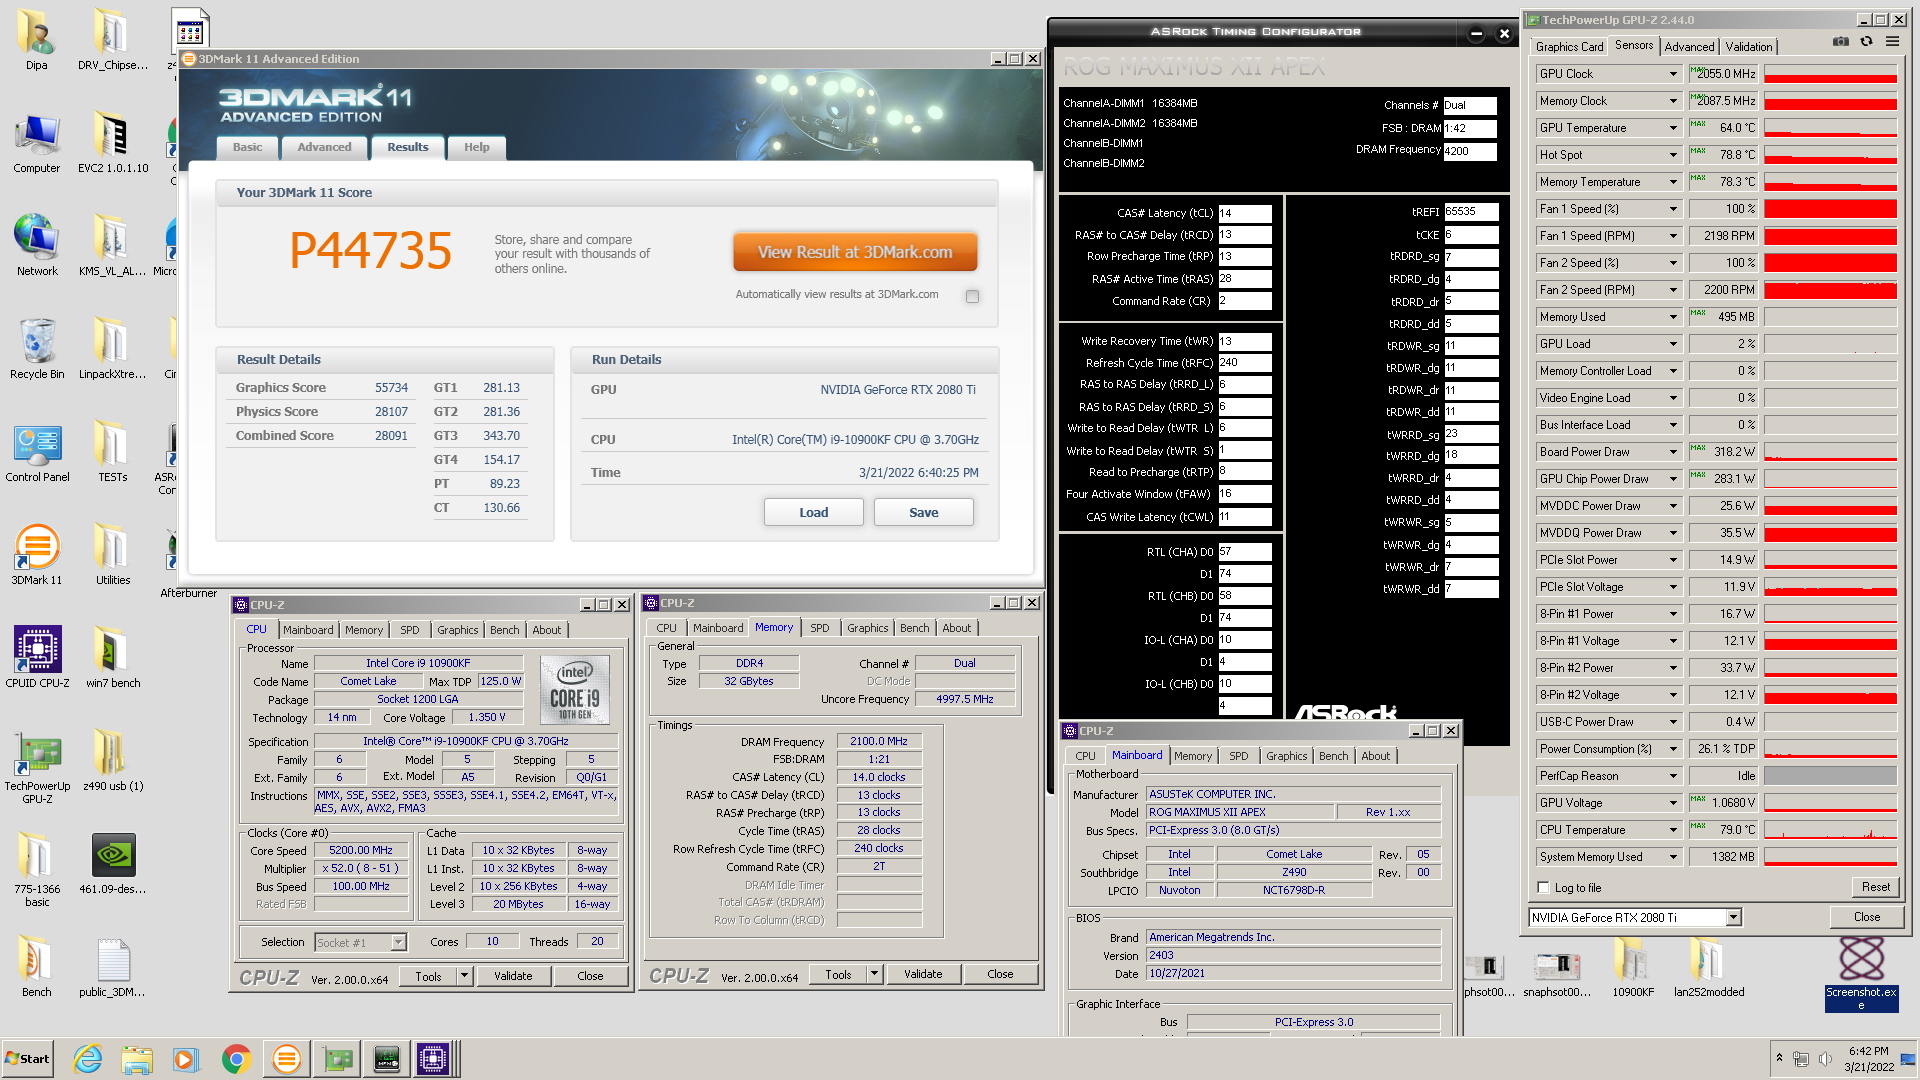Viewport: 1920px width, 1080px height.
Task: Open the Computer desktop icon
Action: tap(37, 143)
